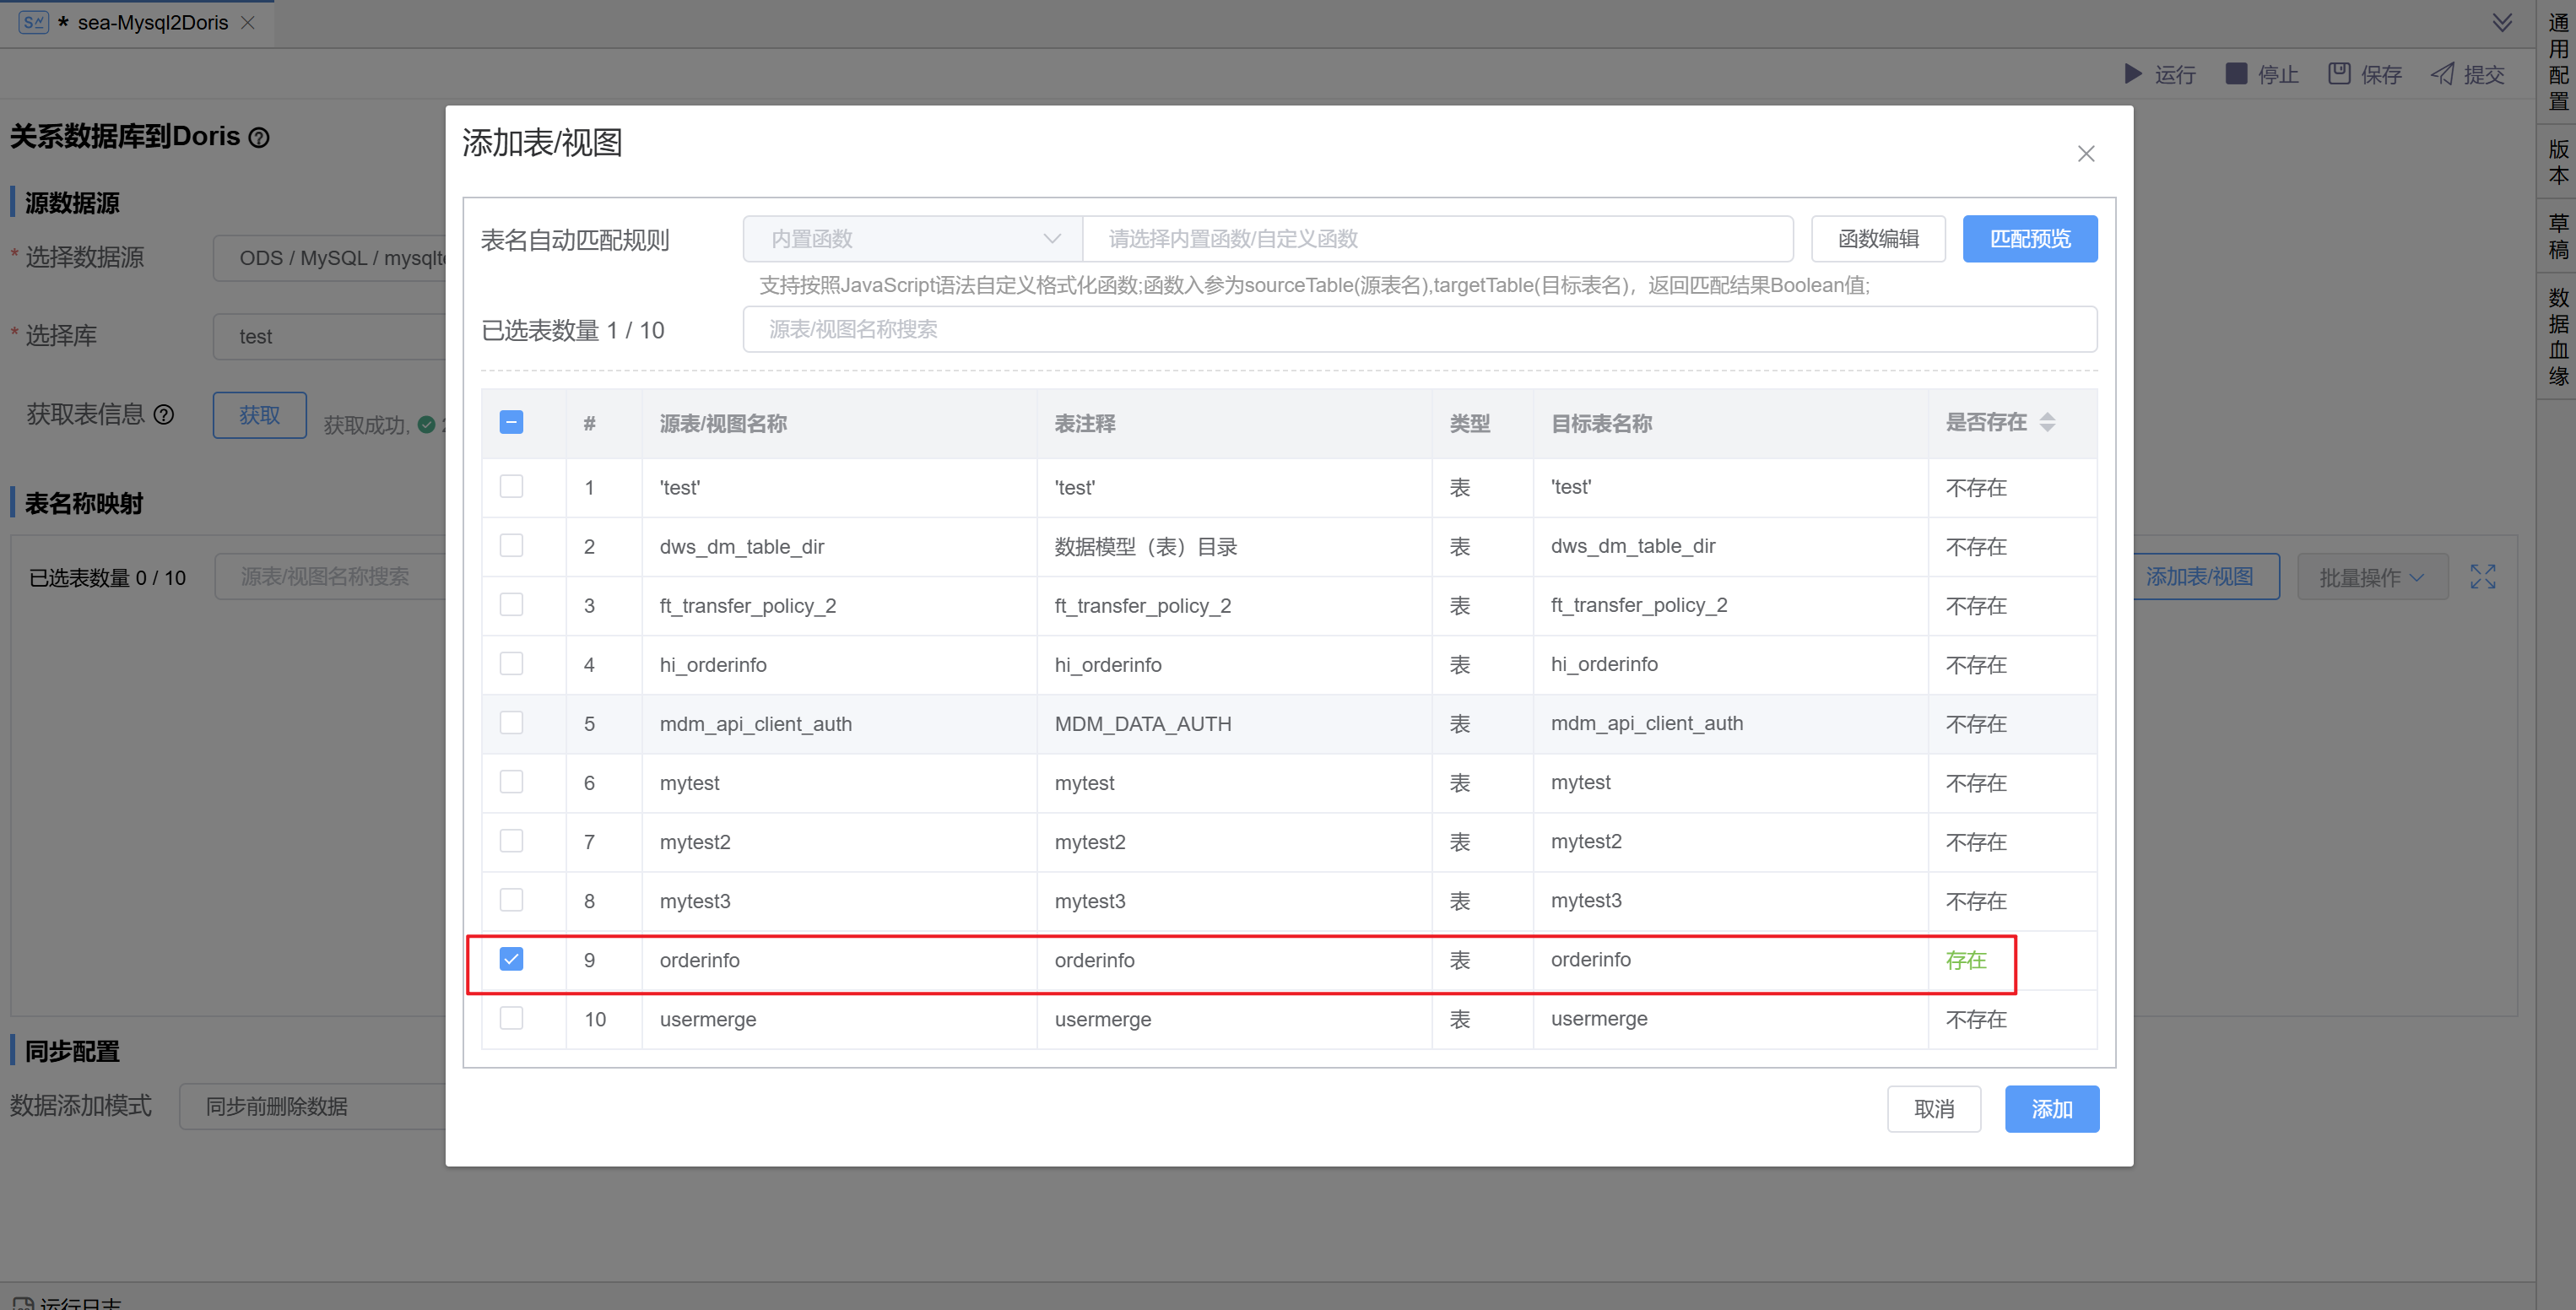
Task: Click the Save disk icon
Action: pos(2339,74)
